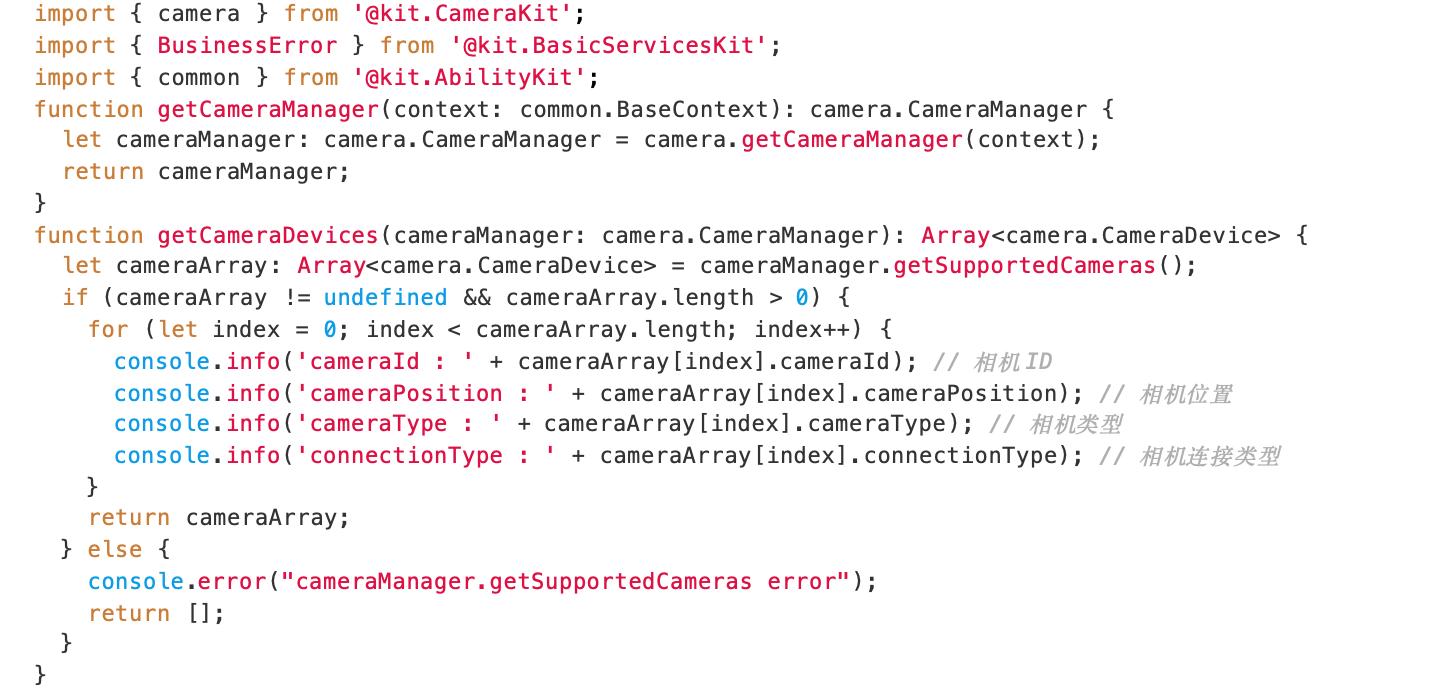
Task: Click console.error call with error message
Action: tap(482, 582)
